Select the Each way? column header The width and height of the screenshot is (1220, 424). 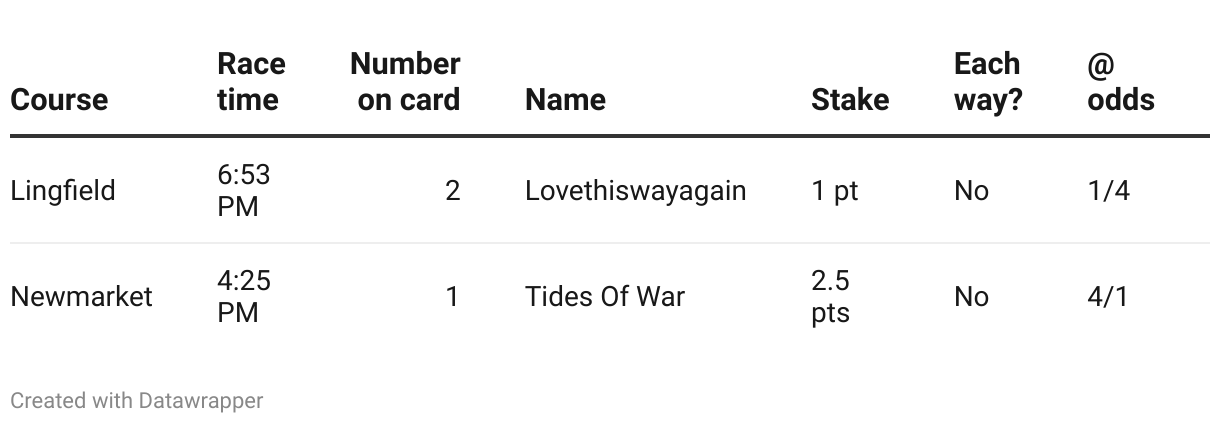click(987, 82)
